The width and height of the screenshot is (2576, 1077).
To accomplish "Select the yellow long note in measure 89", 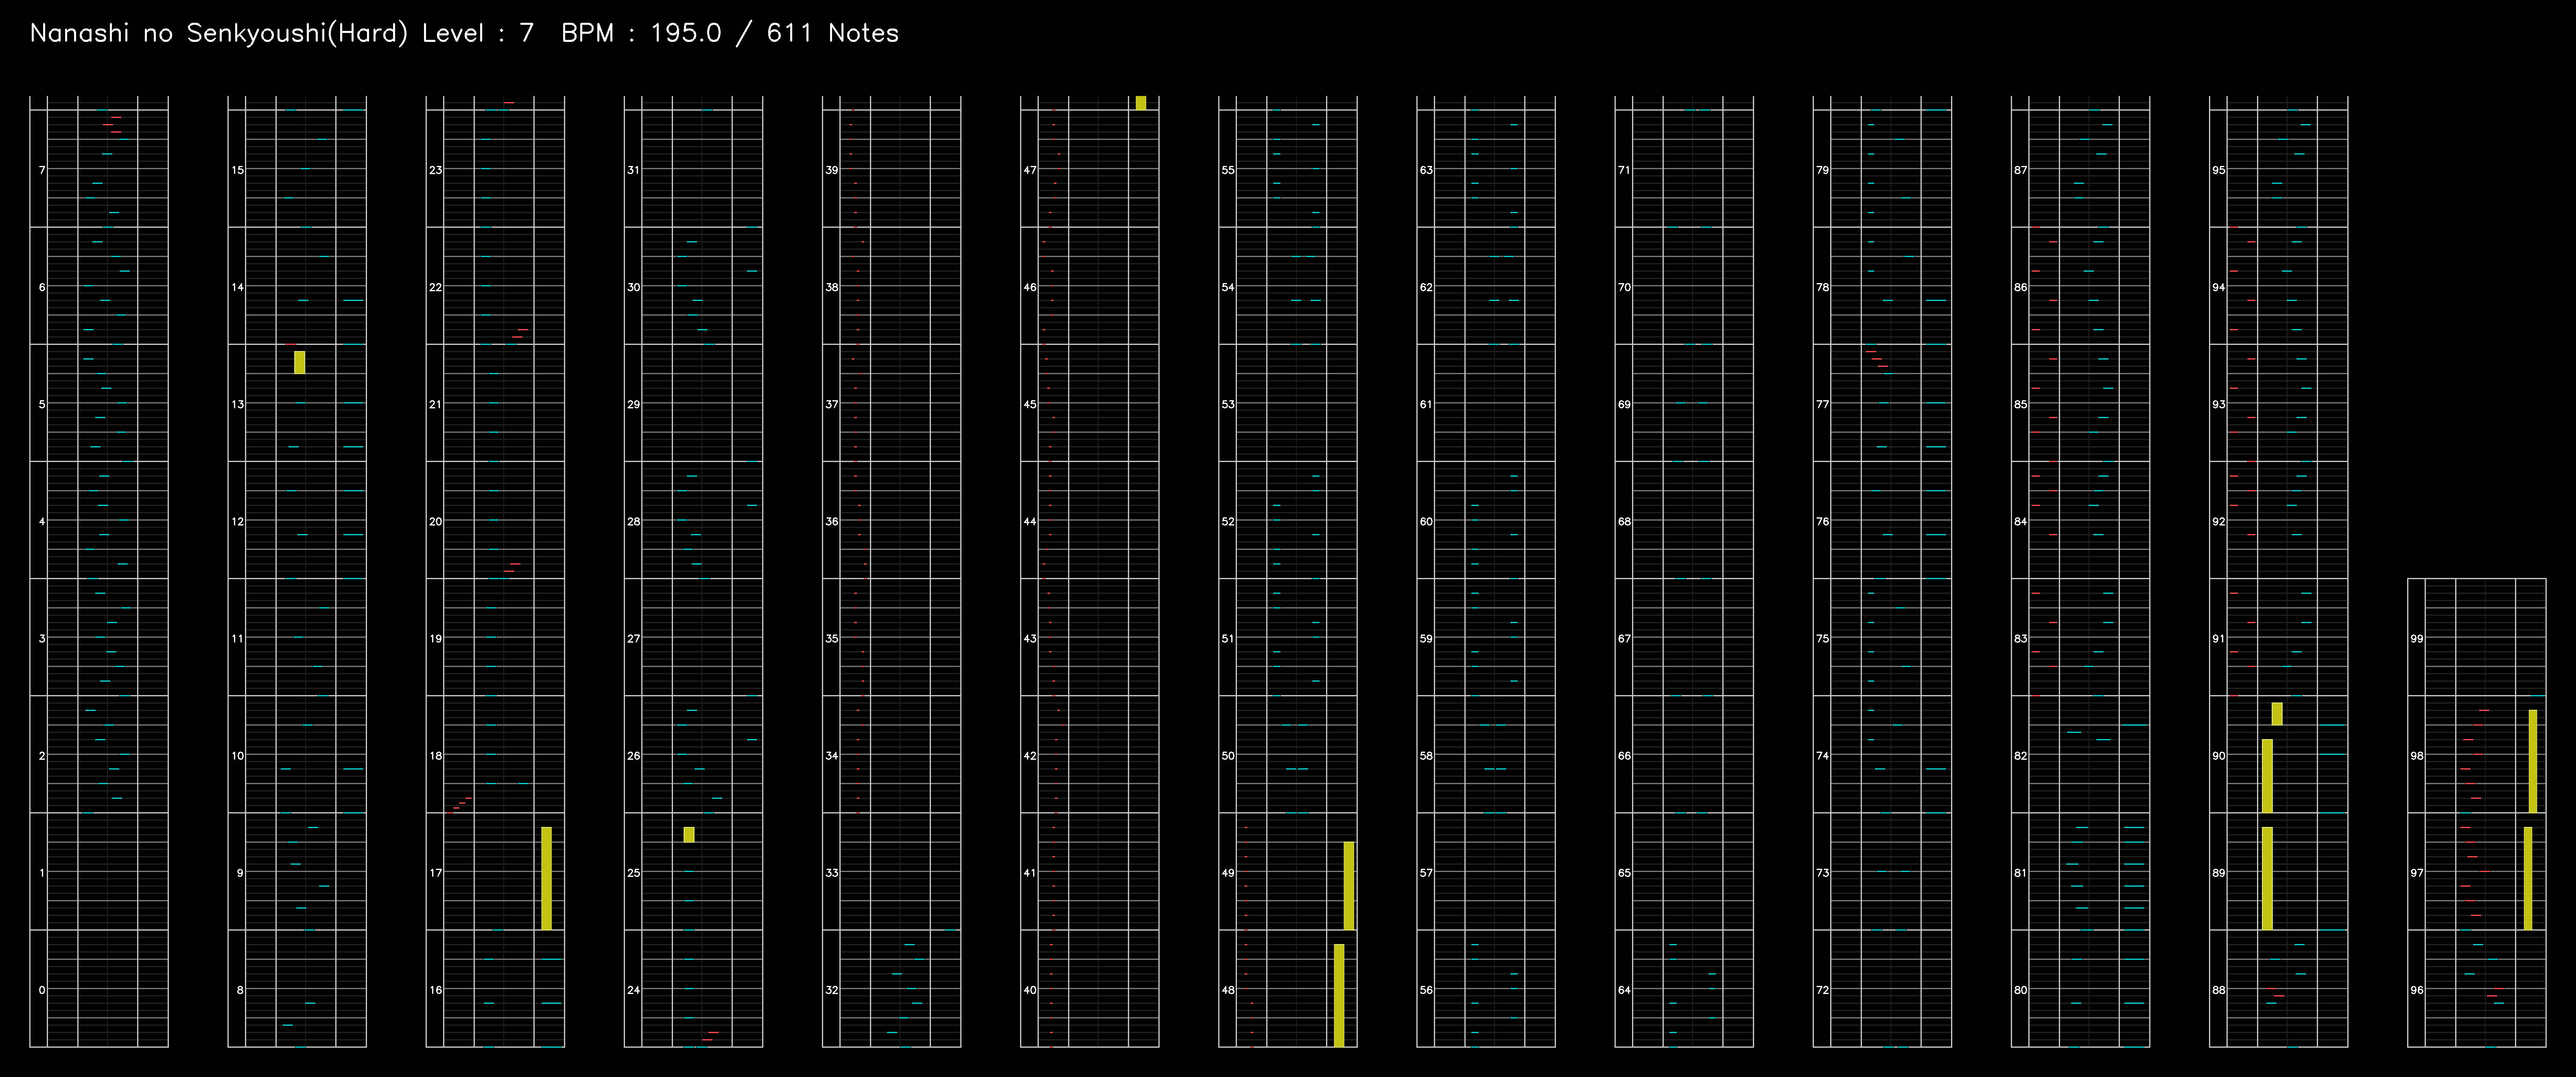I will (x=2267, y=878).
